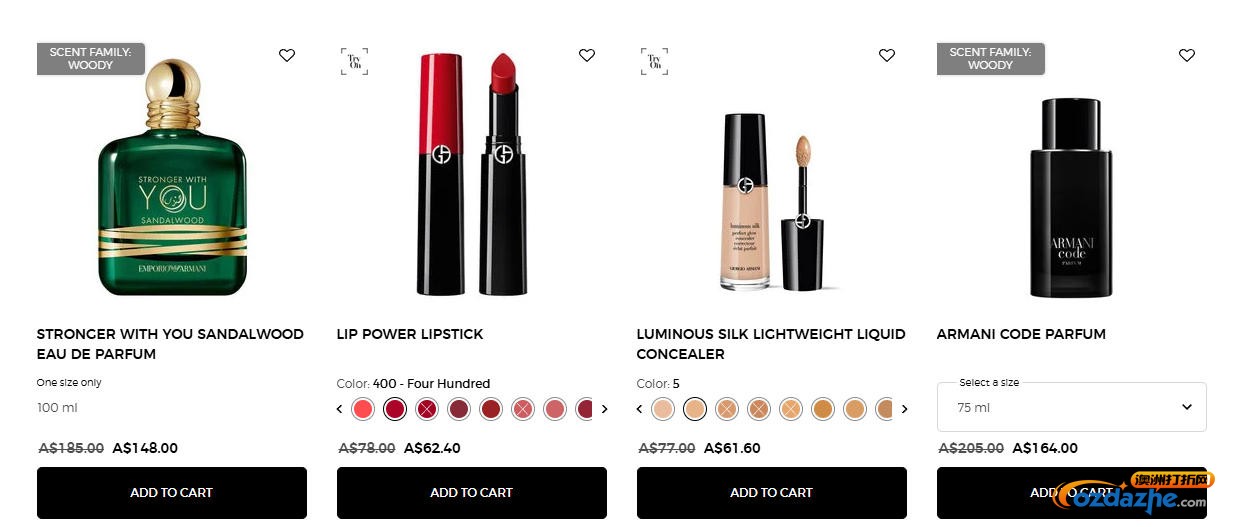This screenshot has width=1237, height=527.
Task: Open the green Sandalwood perfume bottle image
Action: pos(172,178)
